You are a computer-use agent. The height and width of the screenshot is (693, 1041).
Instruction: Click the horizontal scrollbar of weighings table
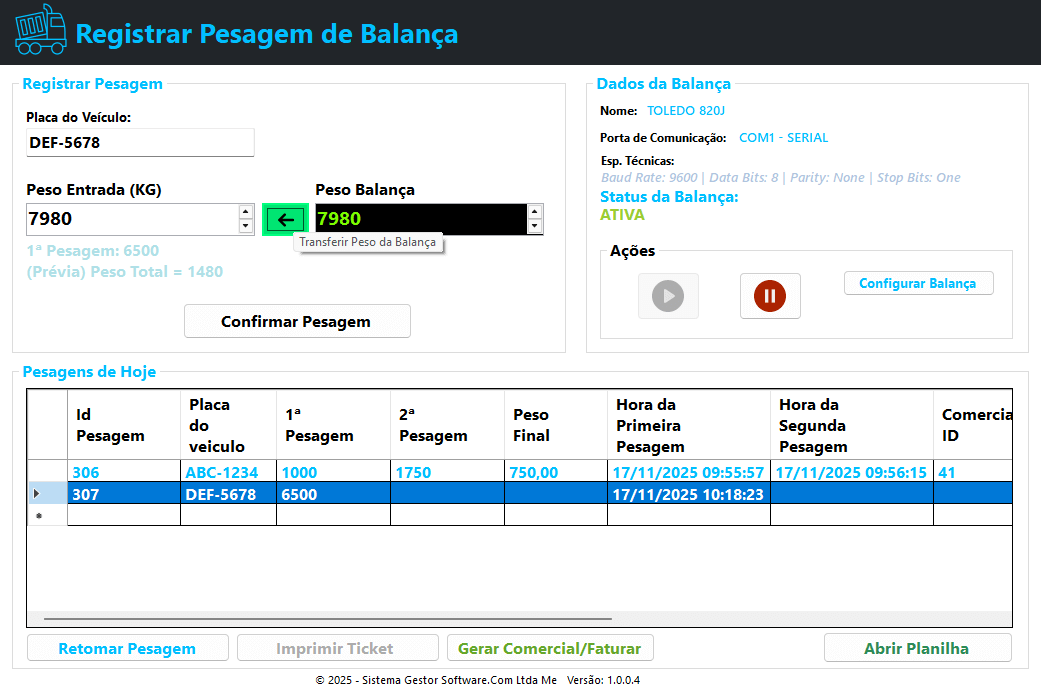[328, 619]
